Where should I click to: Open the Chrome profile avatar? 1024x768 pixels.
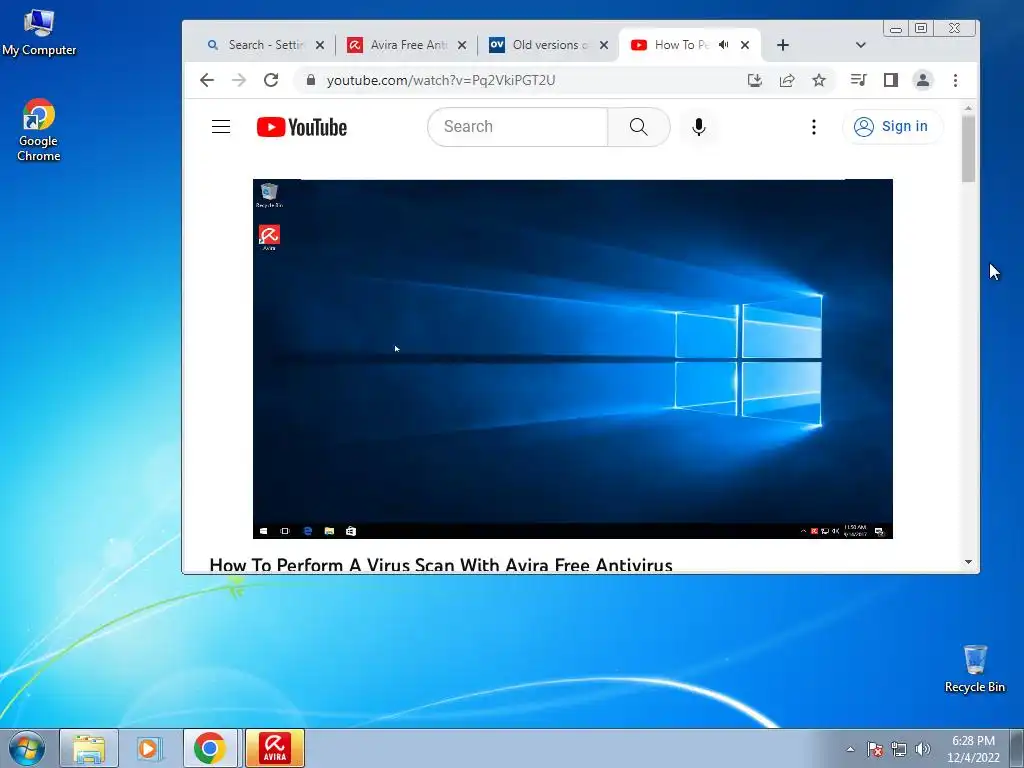pos(923,80)
